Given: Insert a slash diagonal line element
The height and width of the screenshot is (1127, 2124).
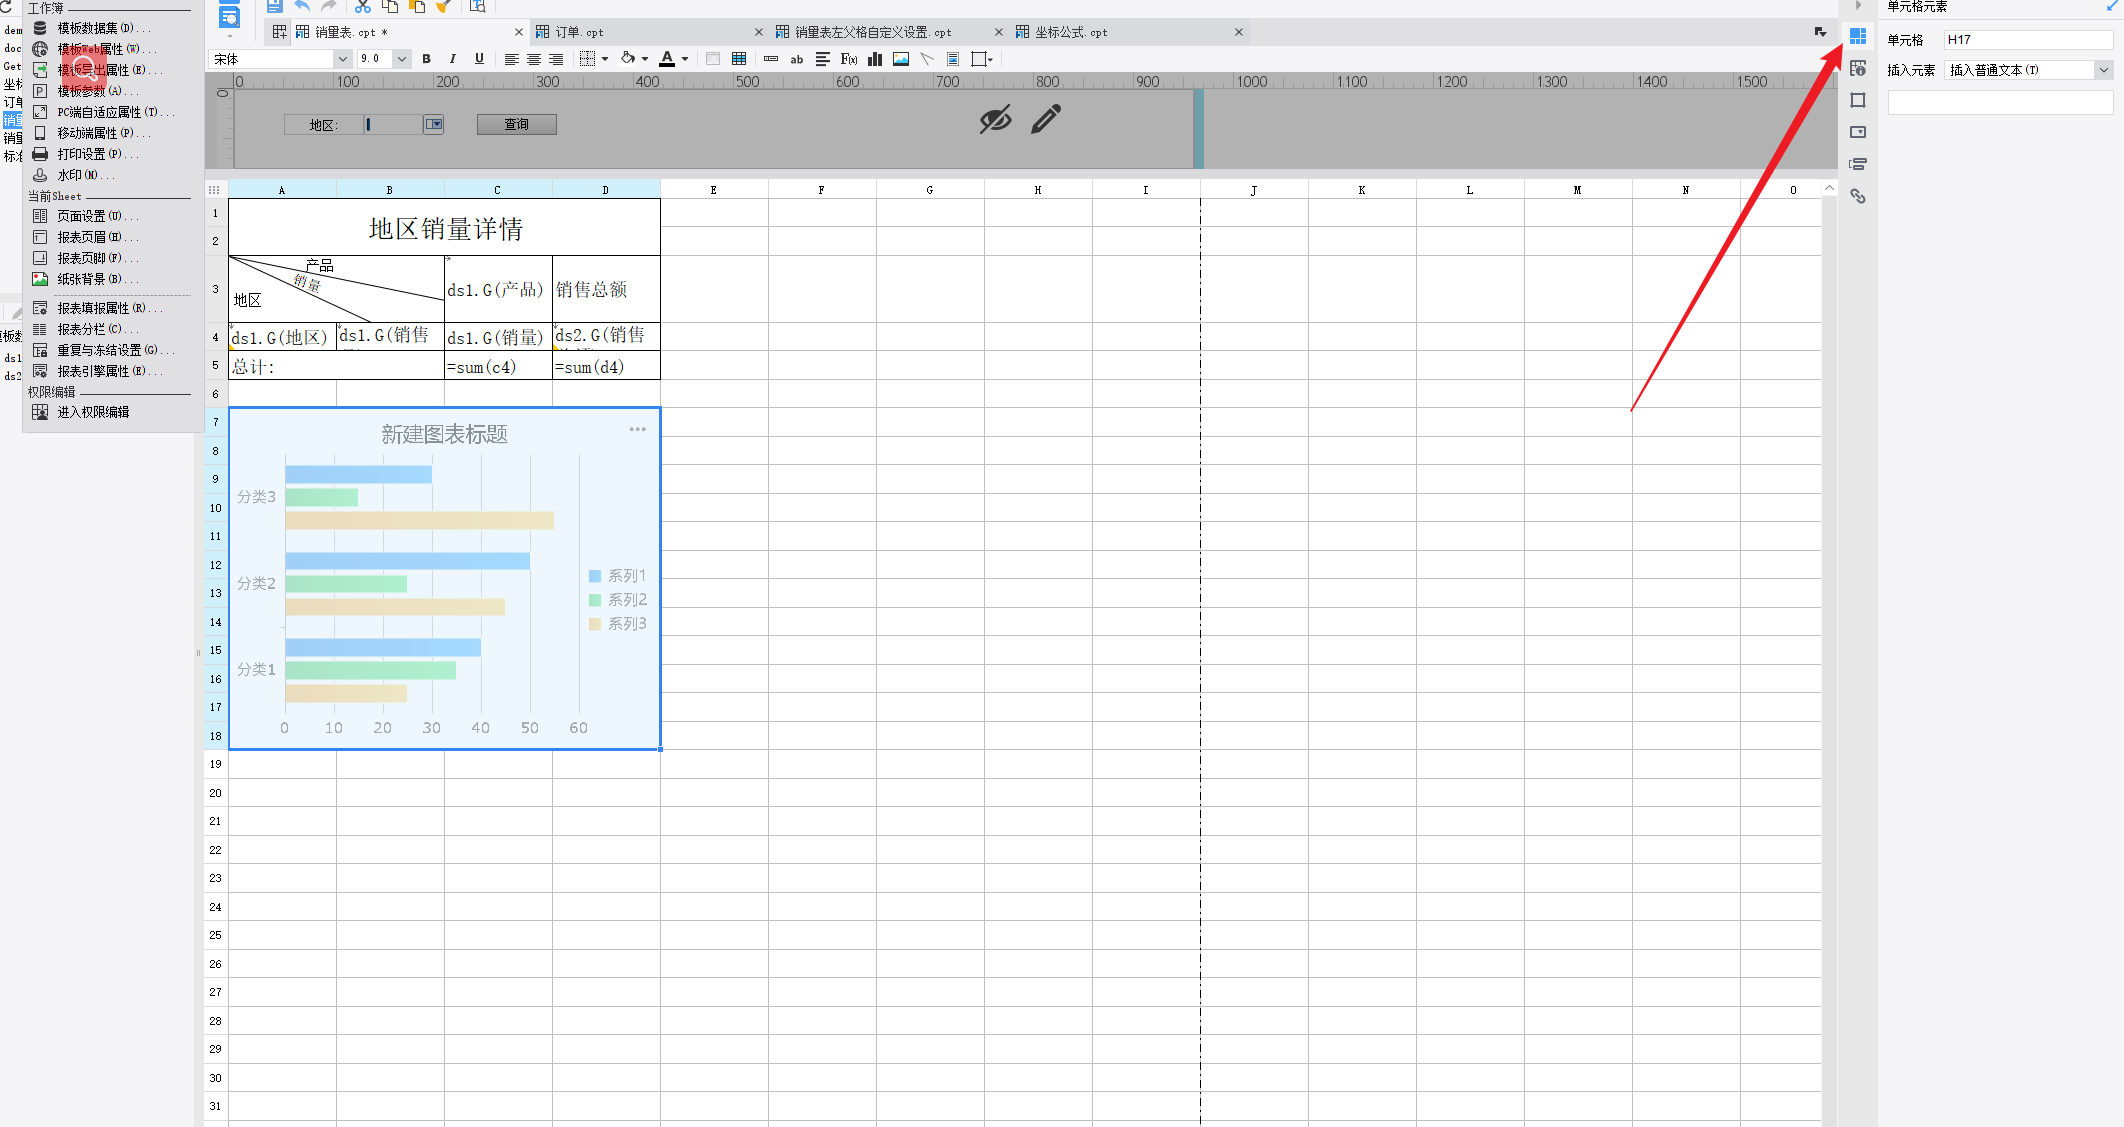Looking at the screenshot, I should tap(927, 59).
